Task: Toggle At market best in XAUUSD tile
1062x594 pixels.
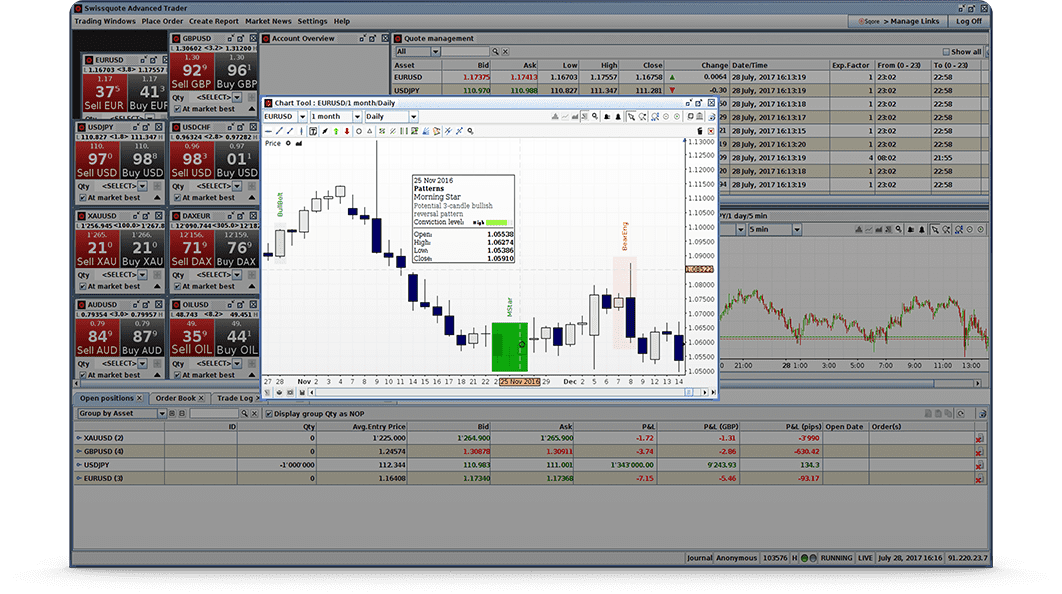Action: pos(83,287)
